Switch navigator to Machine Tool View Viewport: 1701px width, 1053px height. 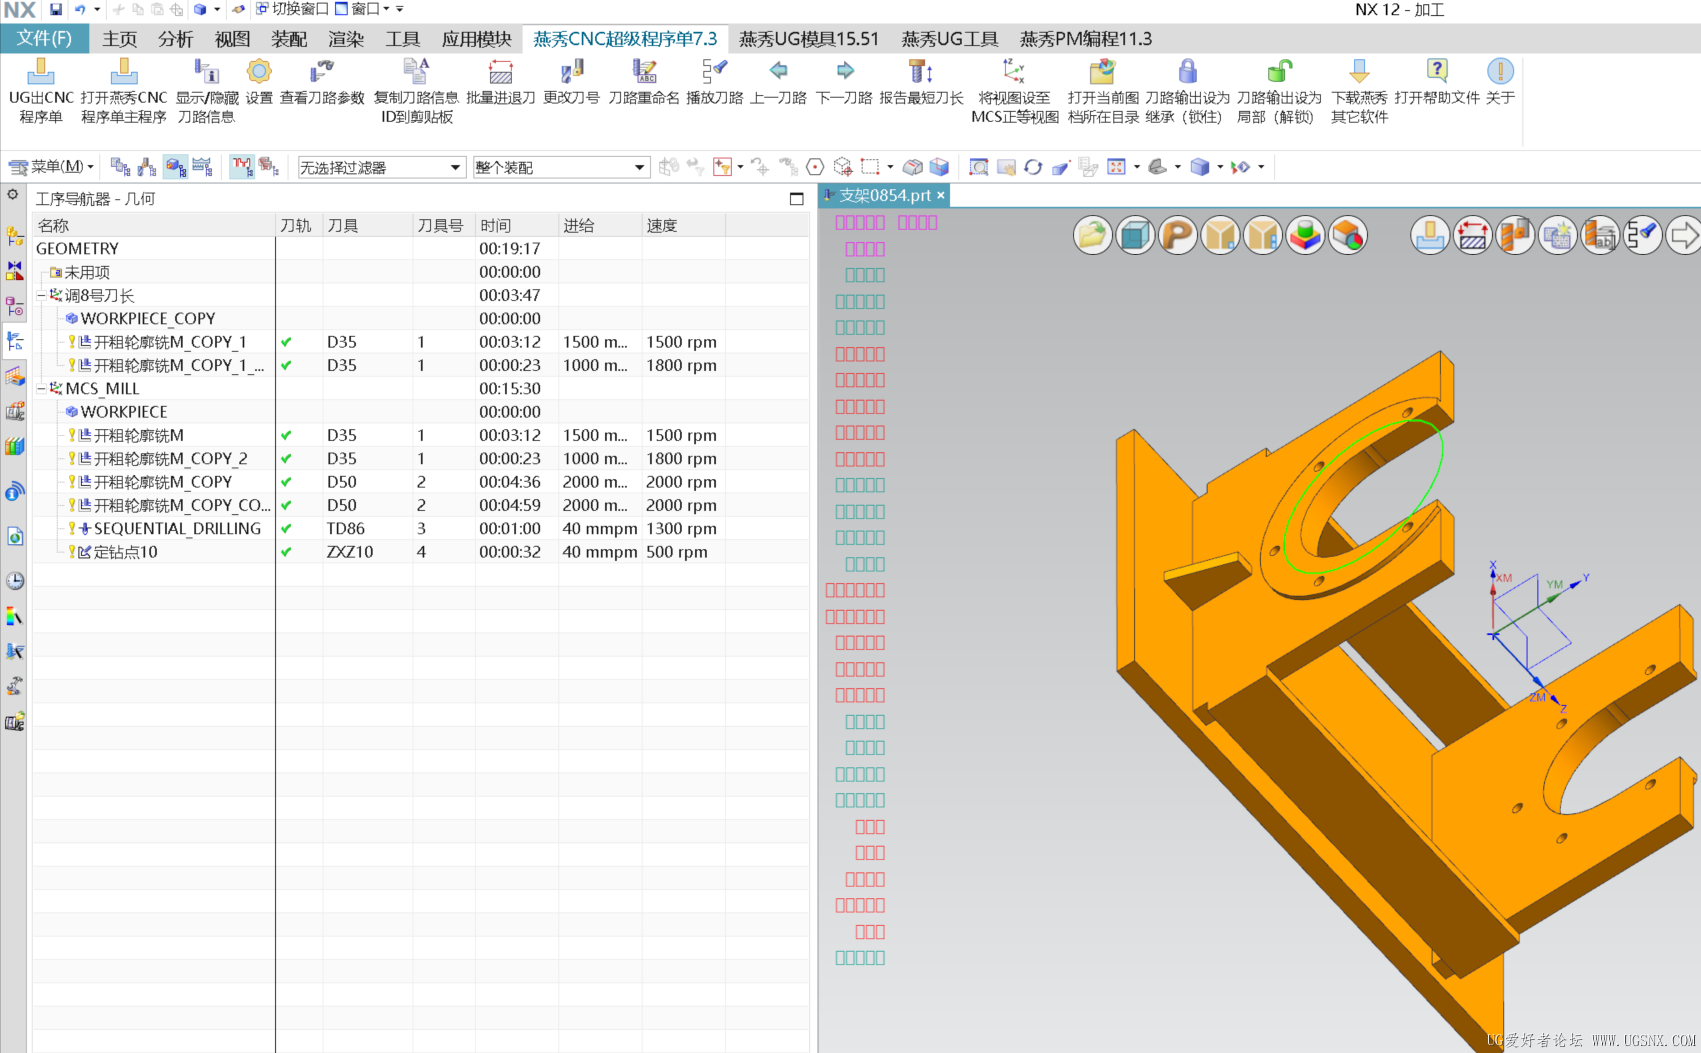pos(148,167)
